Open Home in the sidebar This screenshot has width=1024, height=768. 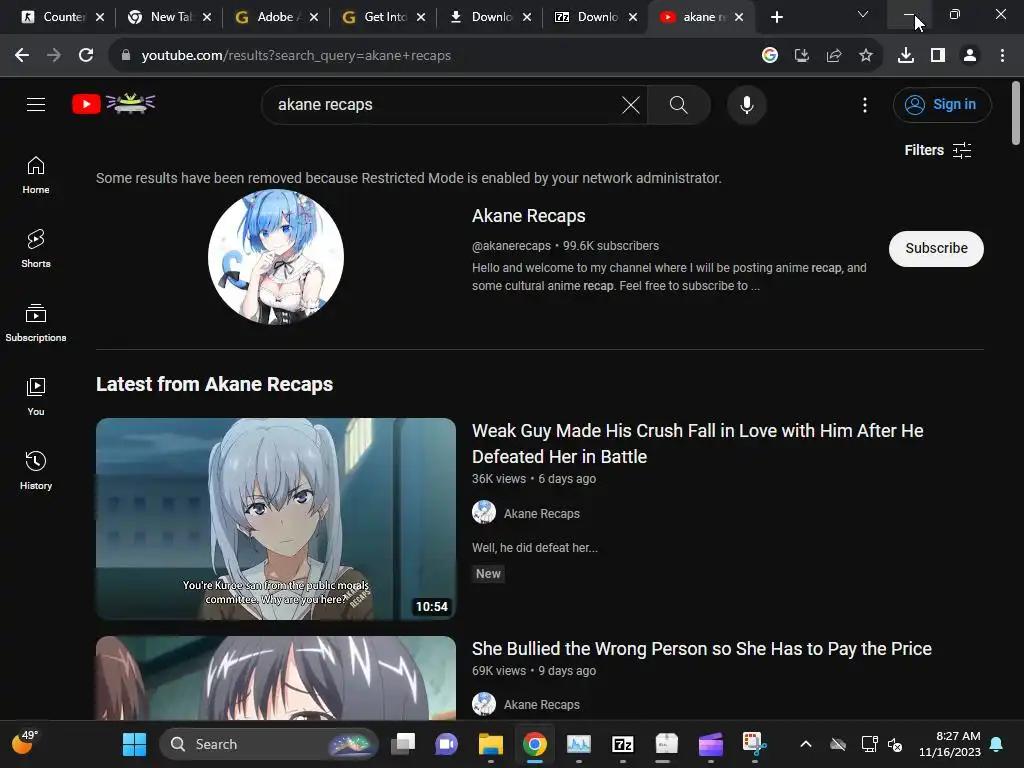click(x=36, y=175)
